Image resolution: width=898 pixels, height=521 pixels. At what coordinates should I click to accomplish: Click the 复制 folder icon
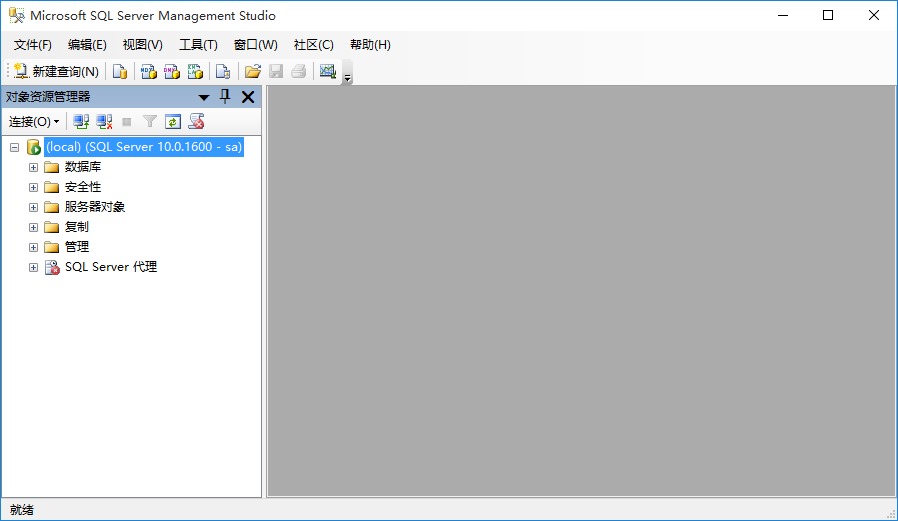(x=52, y=227)
